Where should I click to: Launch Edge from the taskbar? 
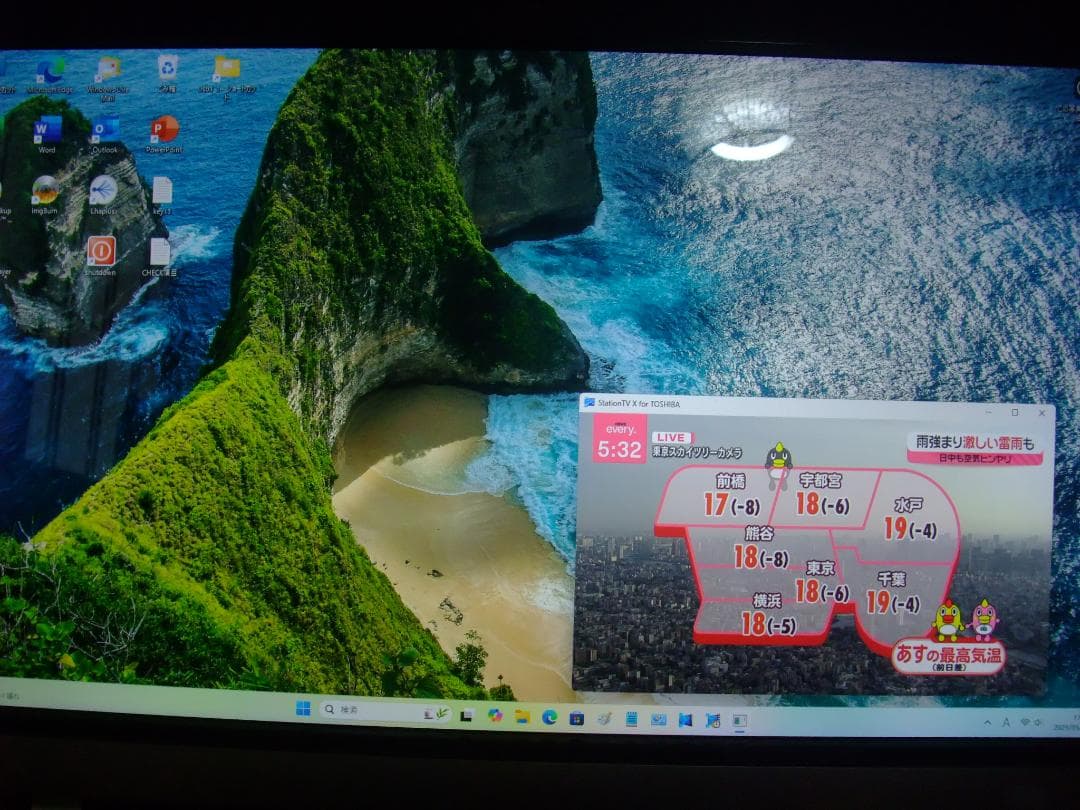(549, 717)
